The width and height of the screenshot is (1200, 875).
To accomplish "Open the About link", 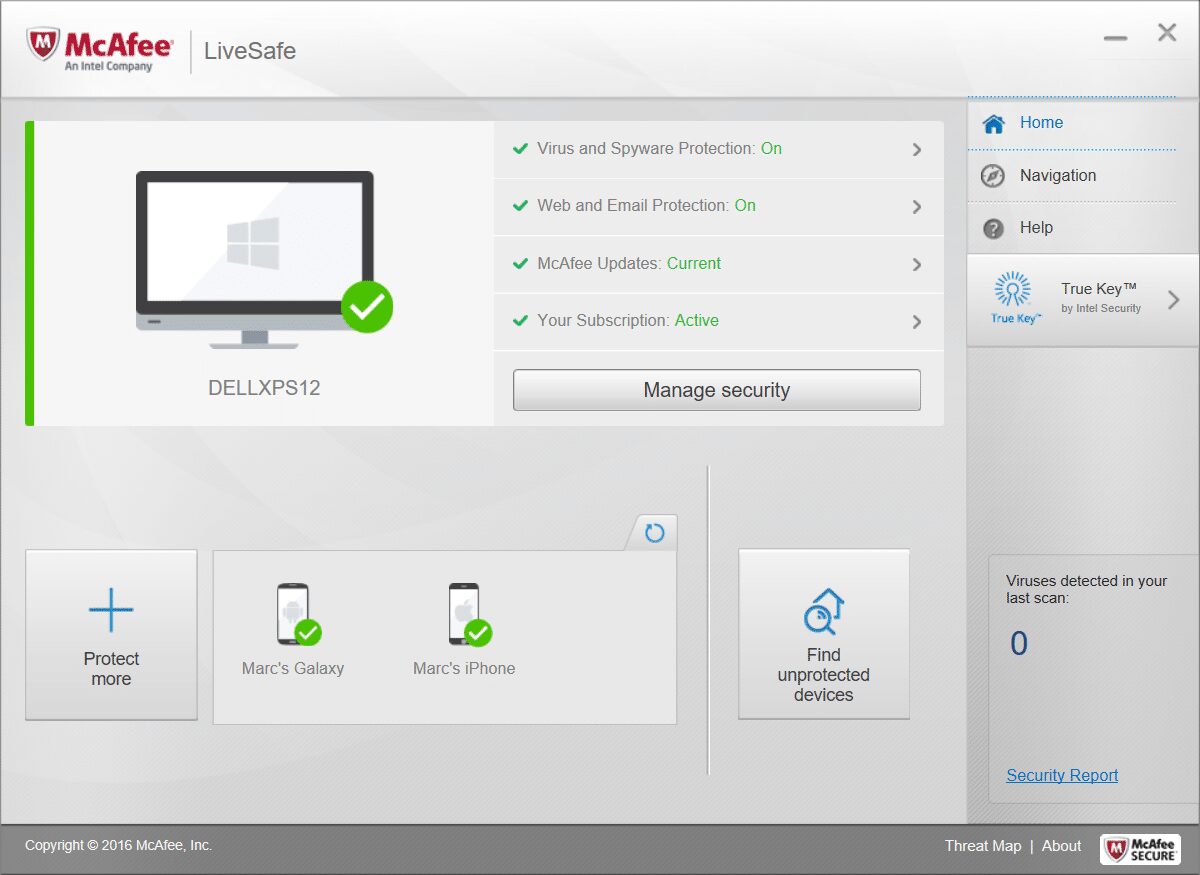I will [x=1062, y=846].
